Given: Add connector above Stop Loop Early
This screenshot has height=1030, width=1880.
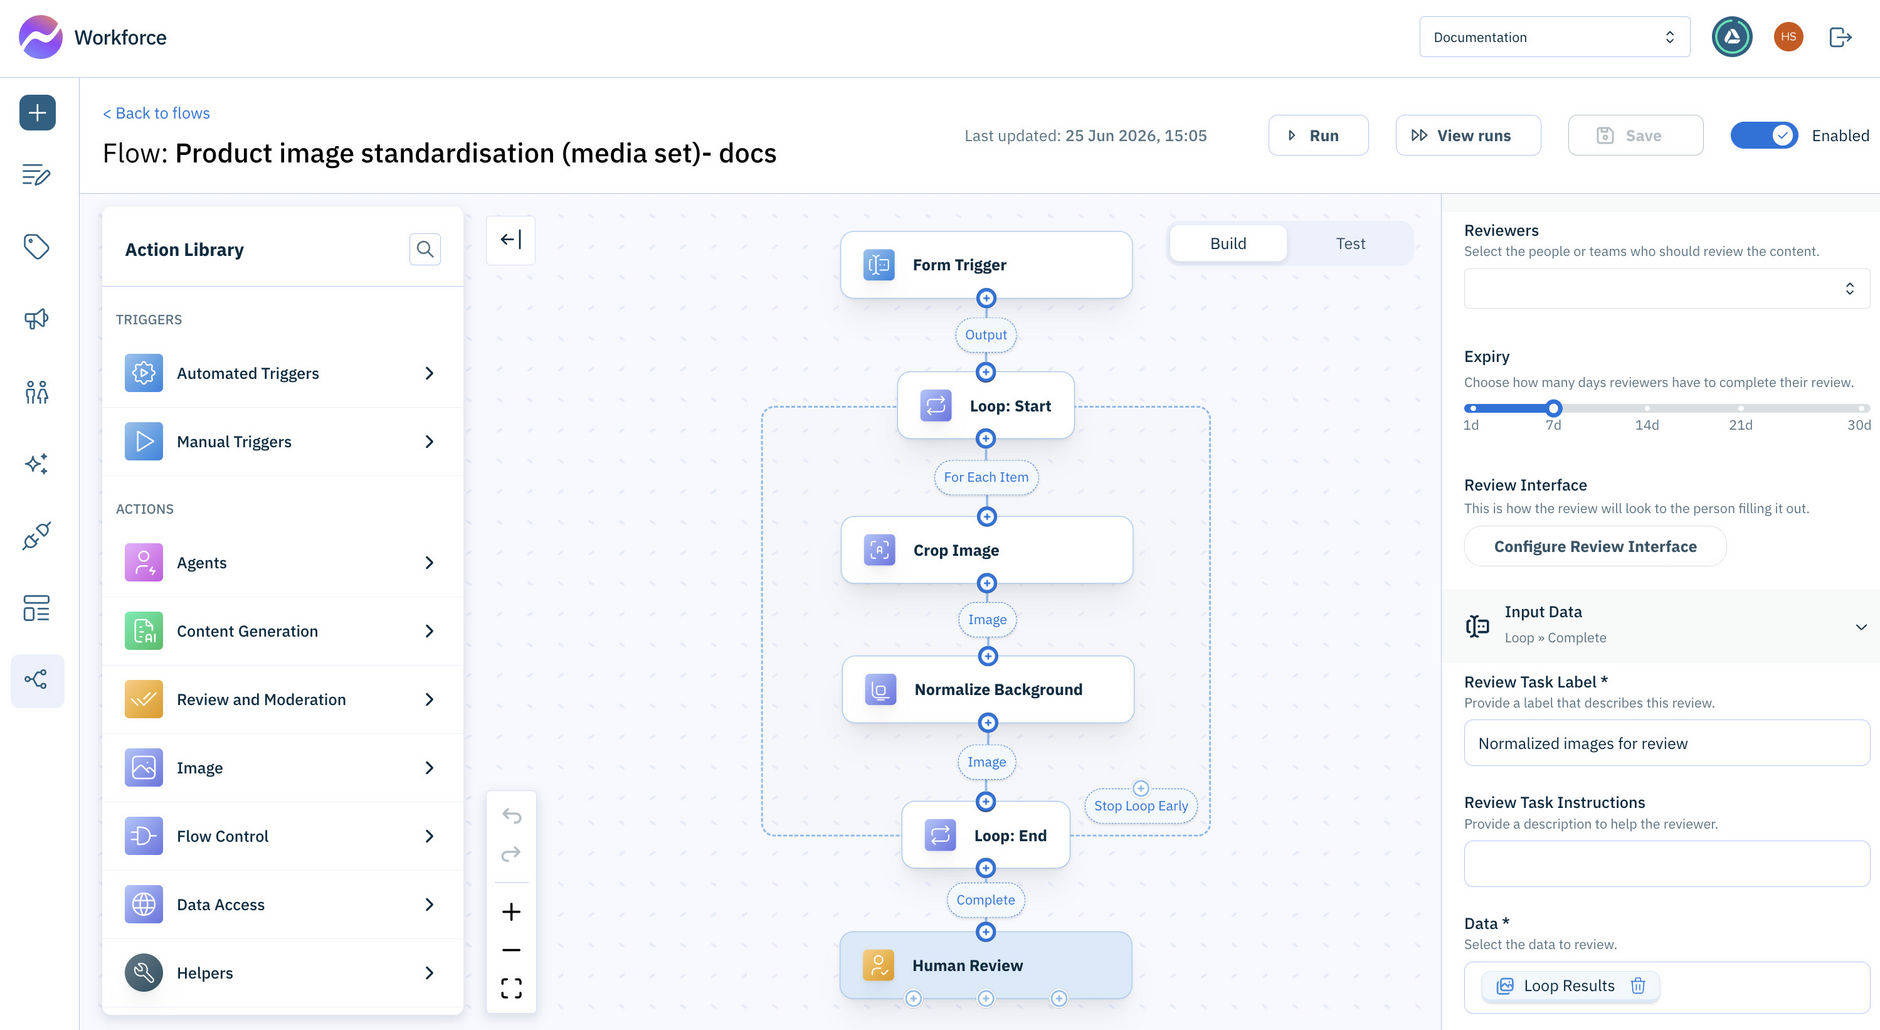Looking at the screenshot, I should pos(1141,788).
